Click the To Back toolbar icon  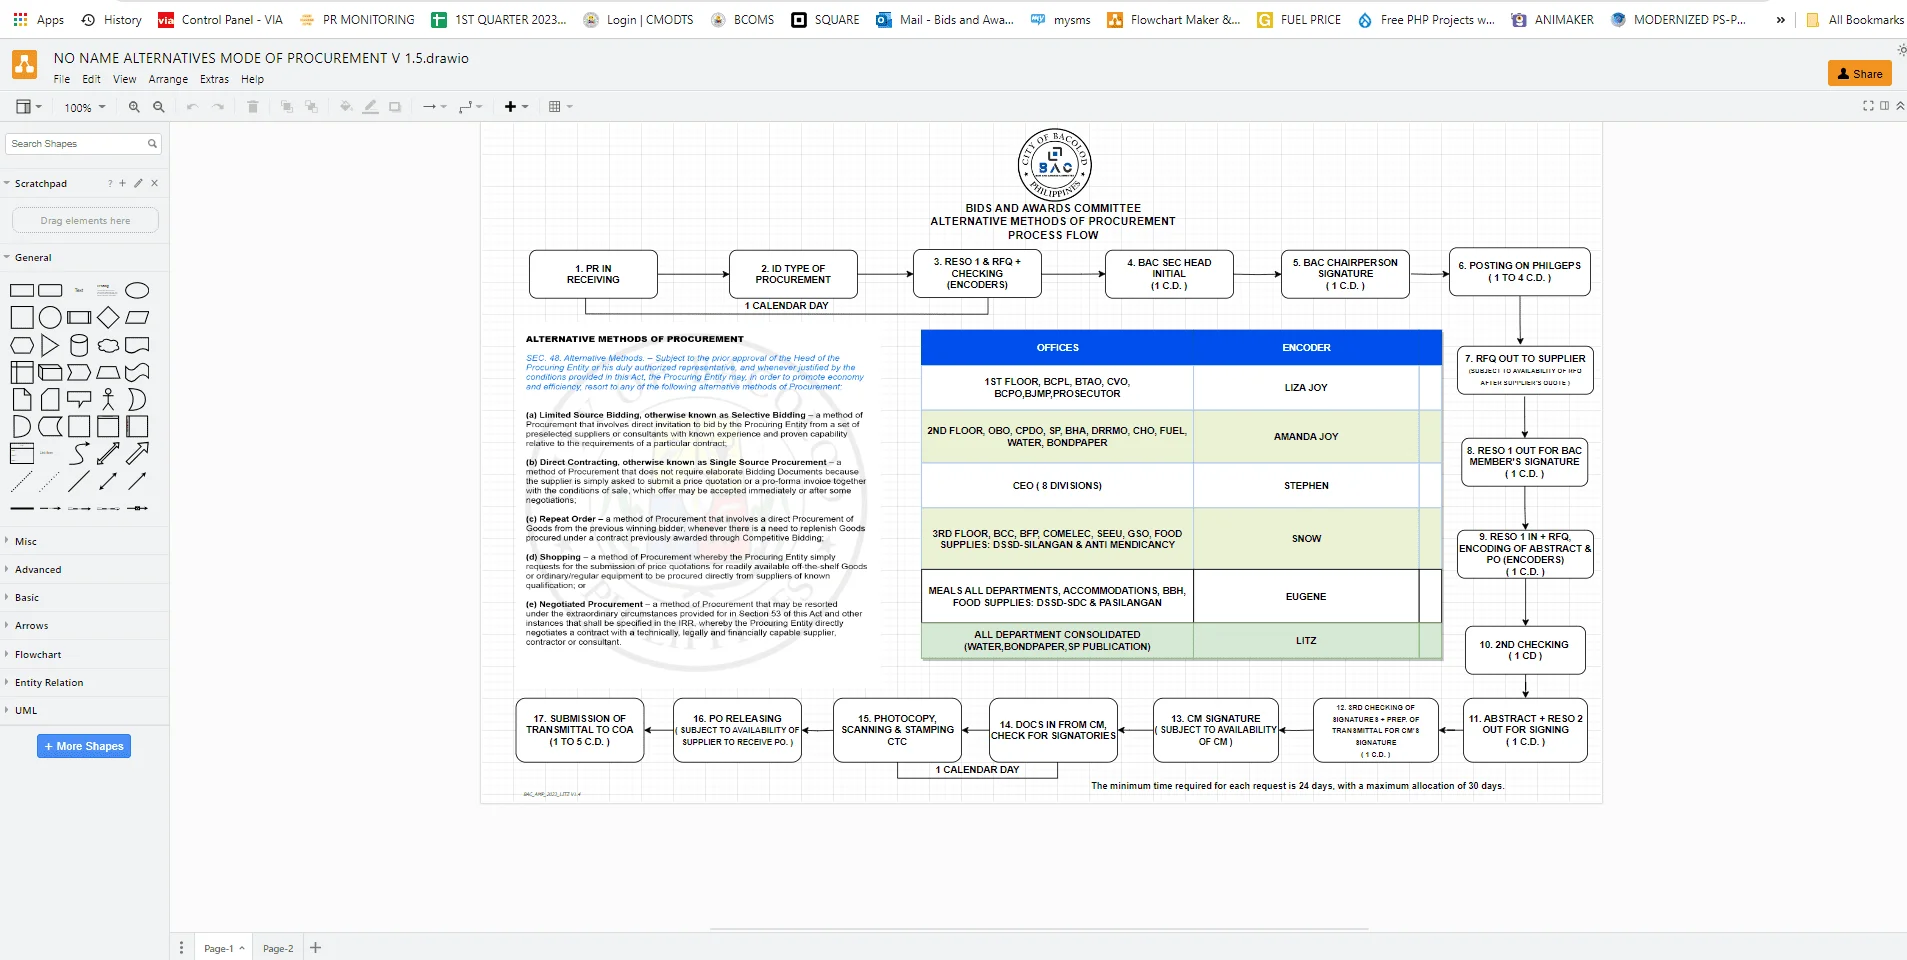pos(311,107)
